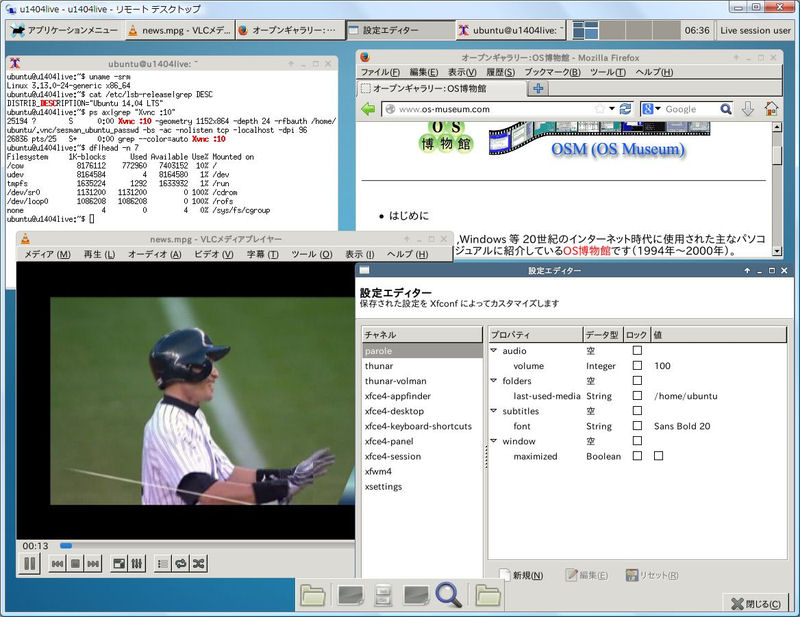800x617 pixels.
Task: Select the xsettings channel
Action: 422,487
